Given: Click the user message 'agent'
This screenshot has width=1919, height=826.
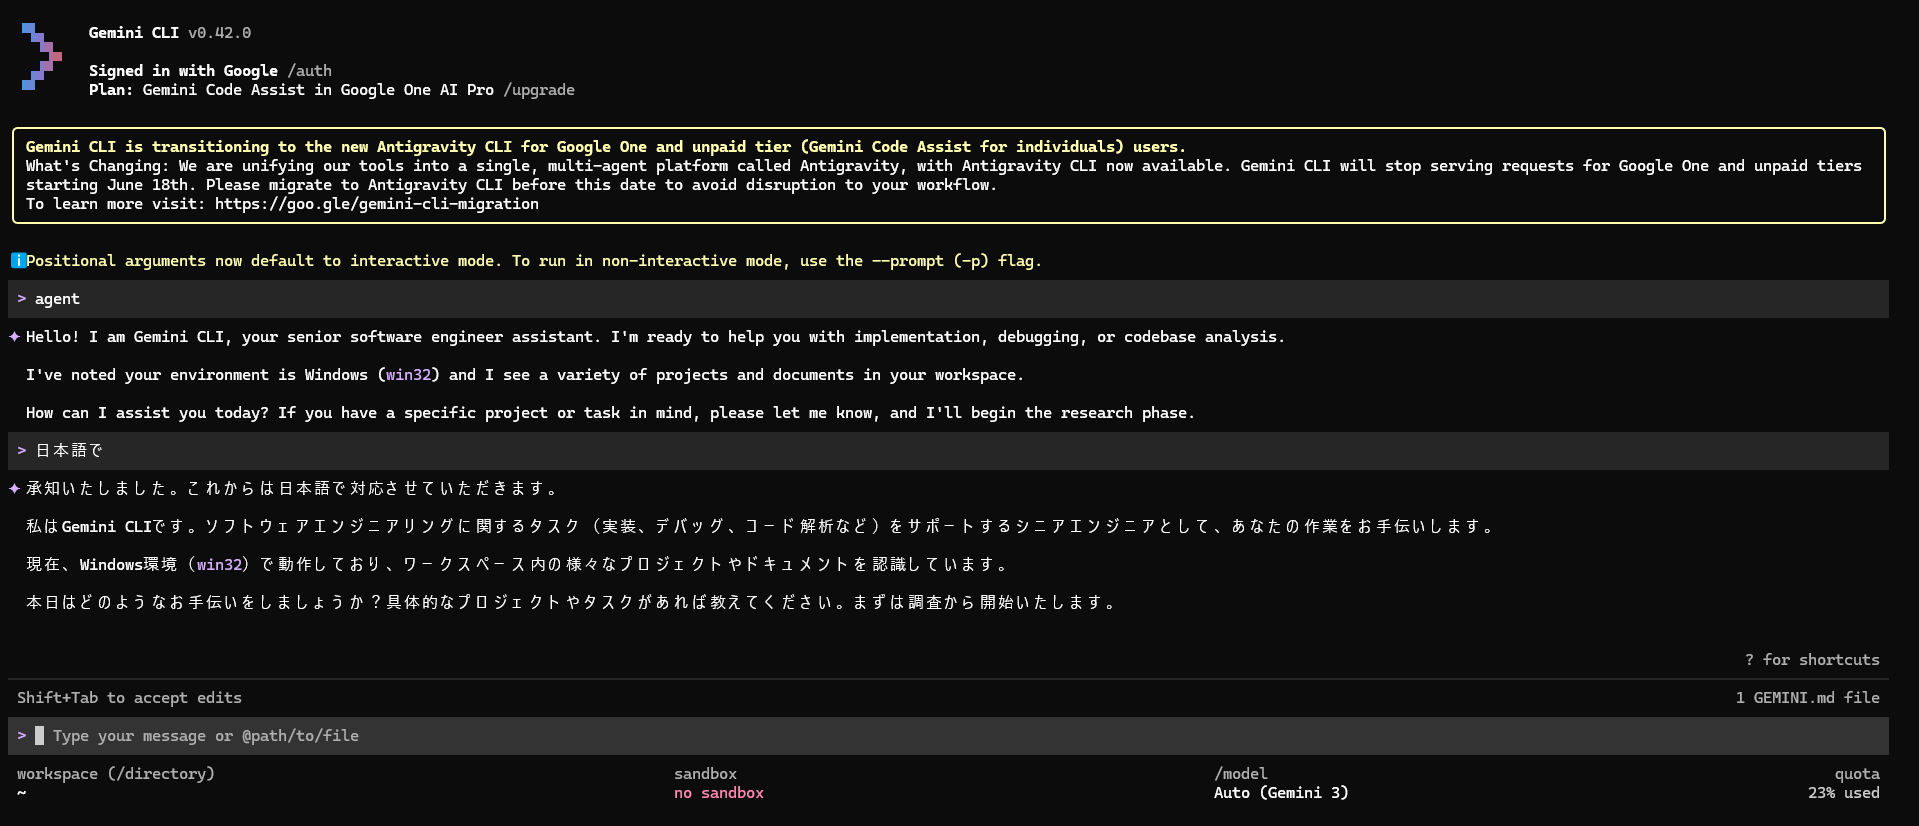Looking at the screenshot, I should point(57,299).
